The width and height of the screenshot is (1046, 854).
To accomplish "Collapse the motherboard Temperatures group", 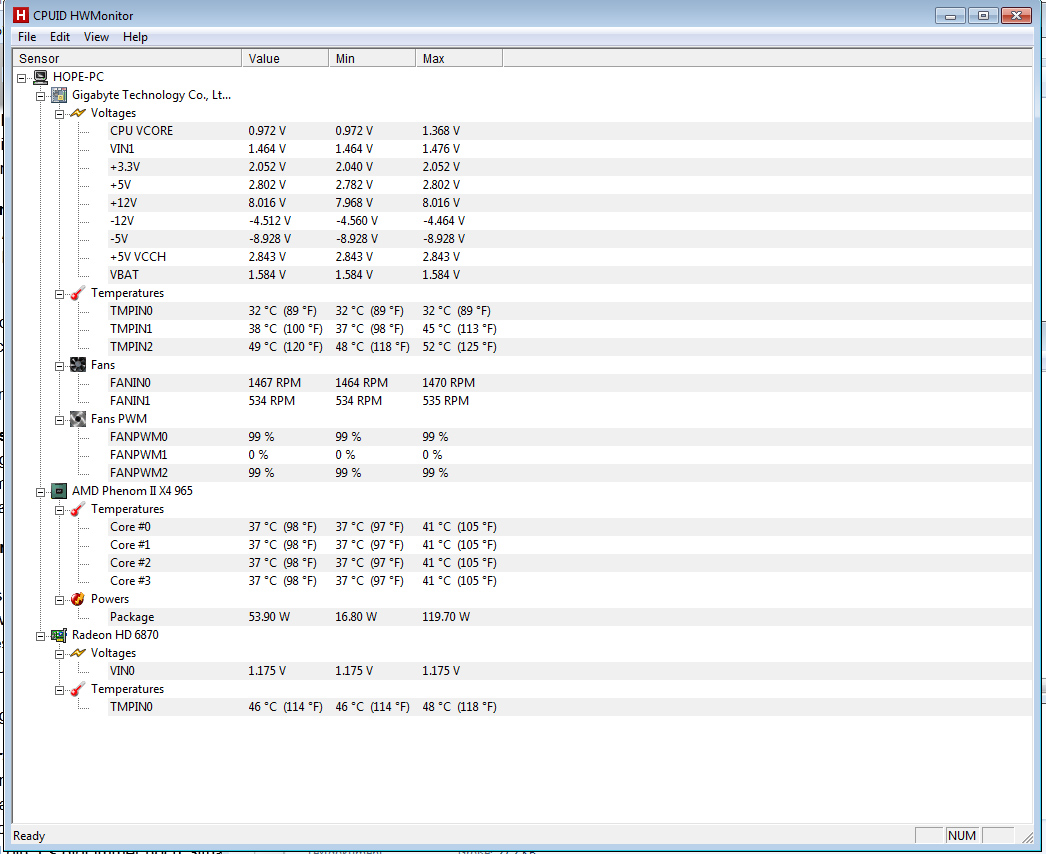I will pyautogui.click(x=59, y=294).
